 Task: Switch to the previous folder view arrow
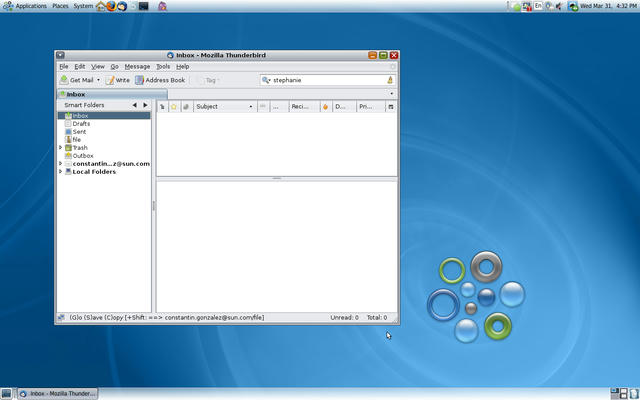point(134,105)
